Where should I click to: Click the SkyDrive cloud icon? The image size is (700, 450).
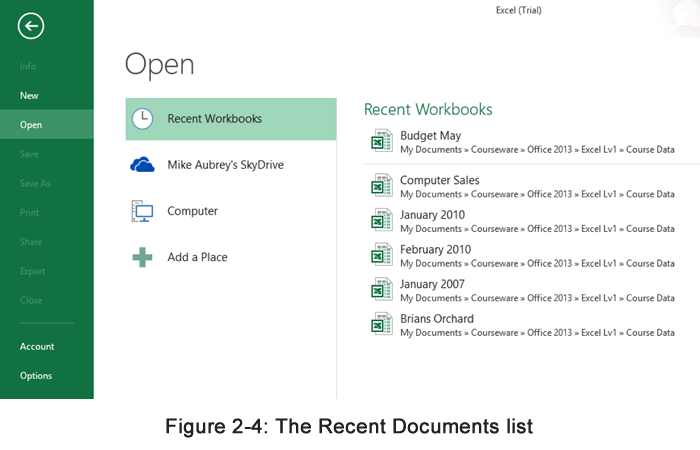[143, 165]
